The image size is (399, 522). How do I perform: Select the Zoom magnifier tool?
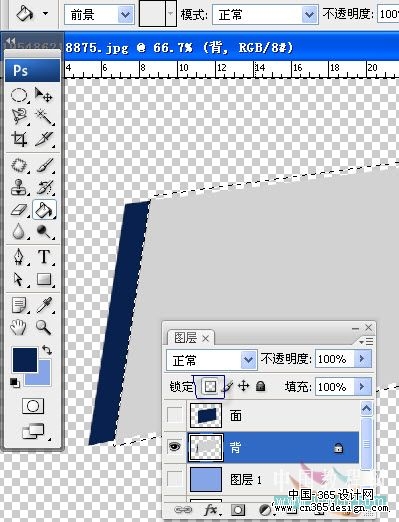[x=44, y=327]
